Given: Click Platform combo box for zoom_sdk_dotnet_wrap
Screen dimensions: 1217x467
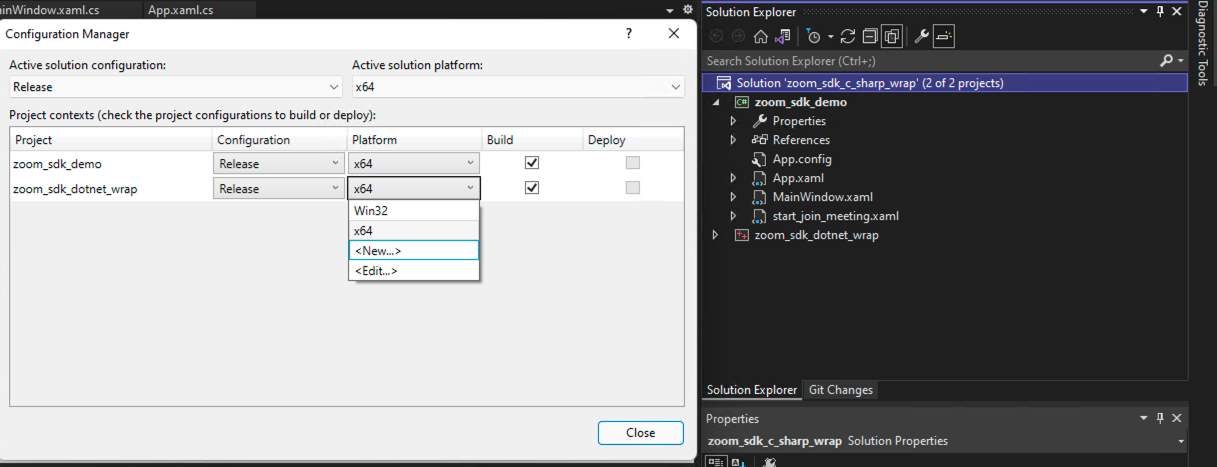Looking at the screenshot, I should 414,189.
